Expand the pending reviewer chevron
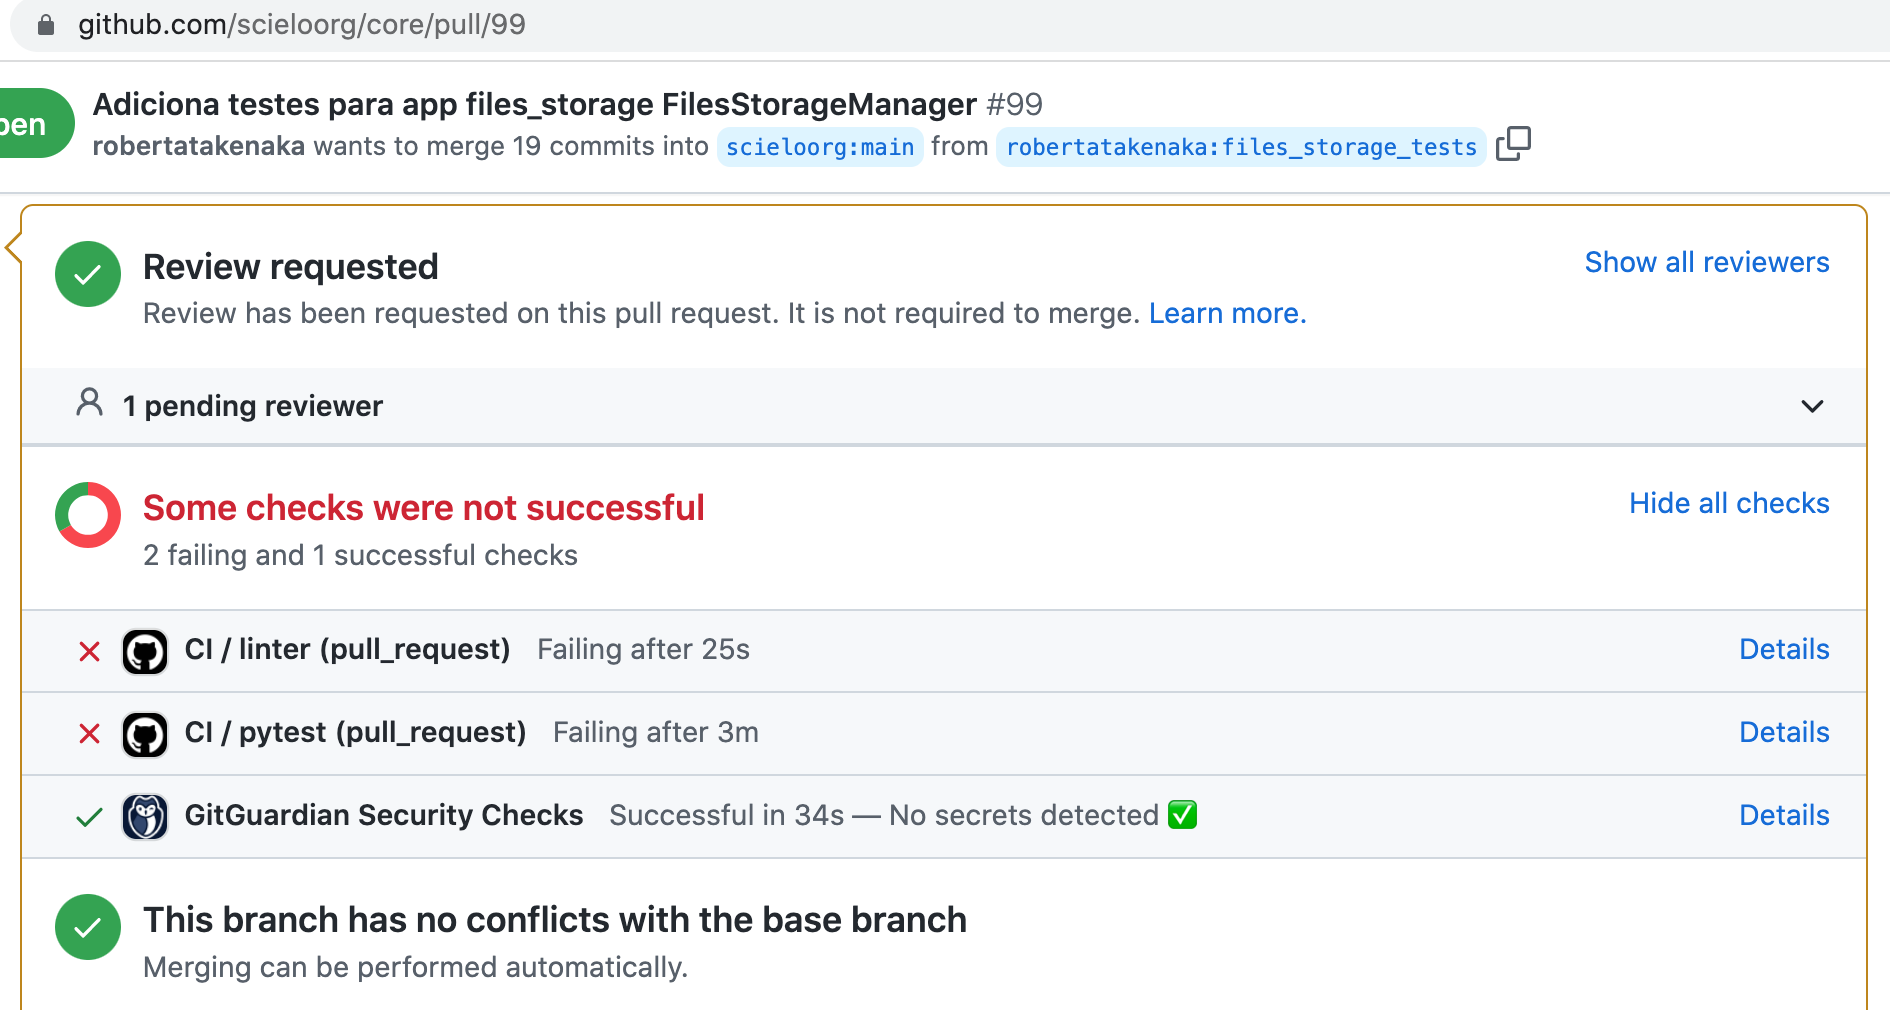Screen dimensions: 1890x1010 pos(1812,406)
